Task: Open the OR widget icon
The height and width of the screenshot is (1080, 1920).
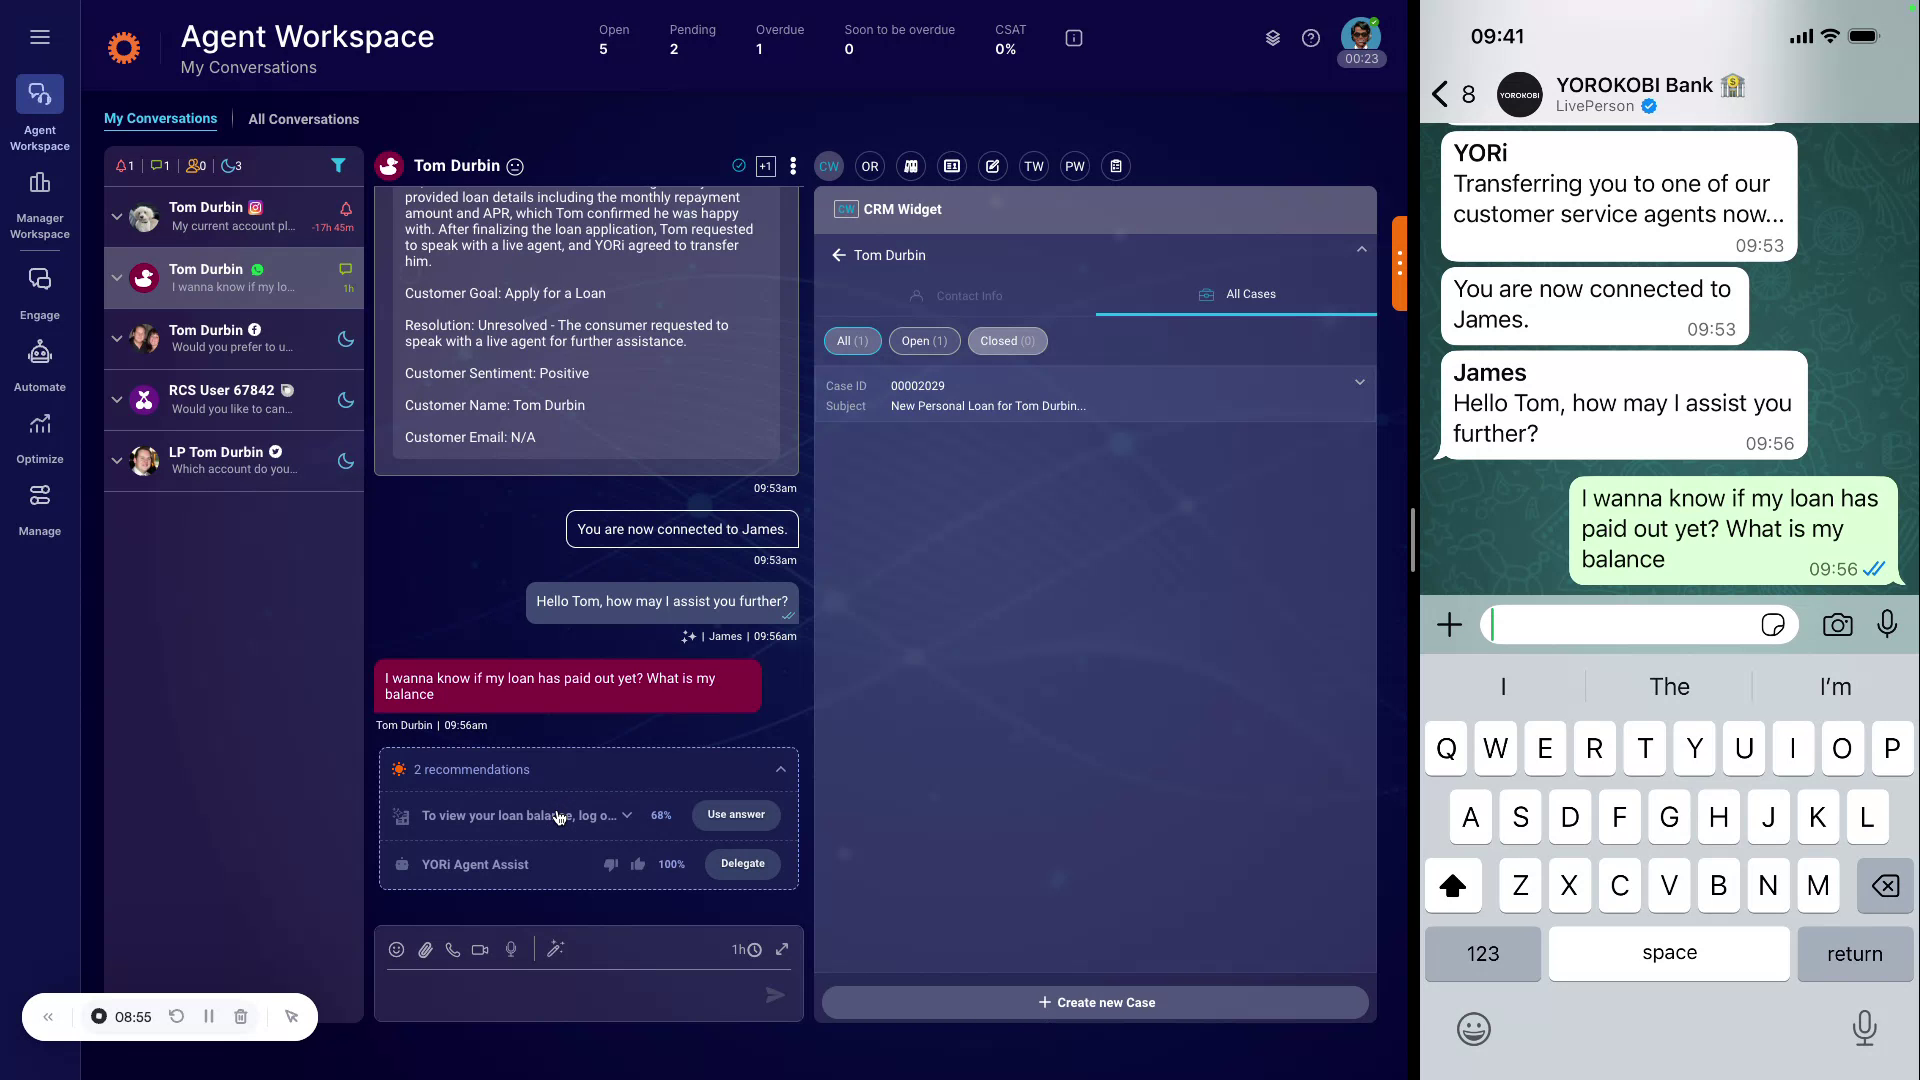Action: click(869, 166)
